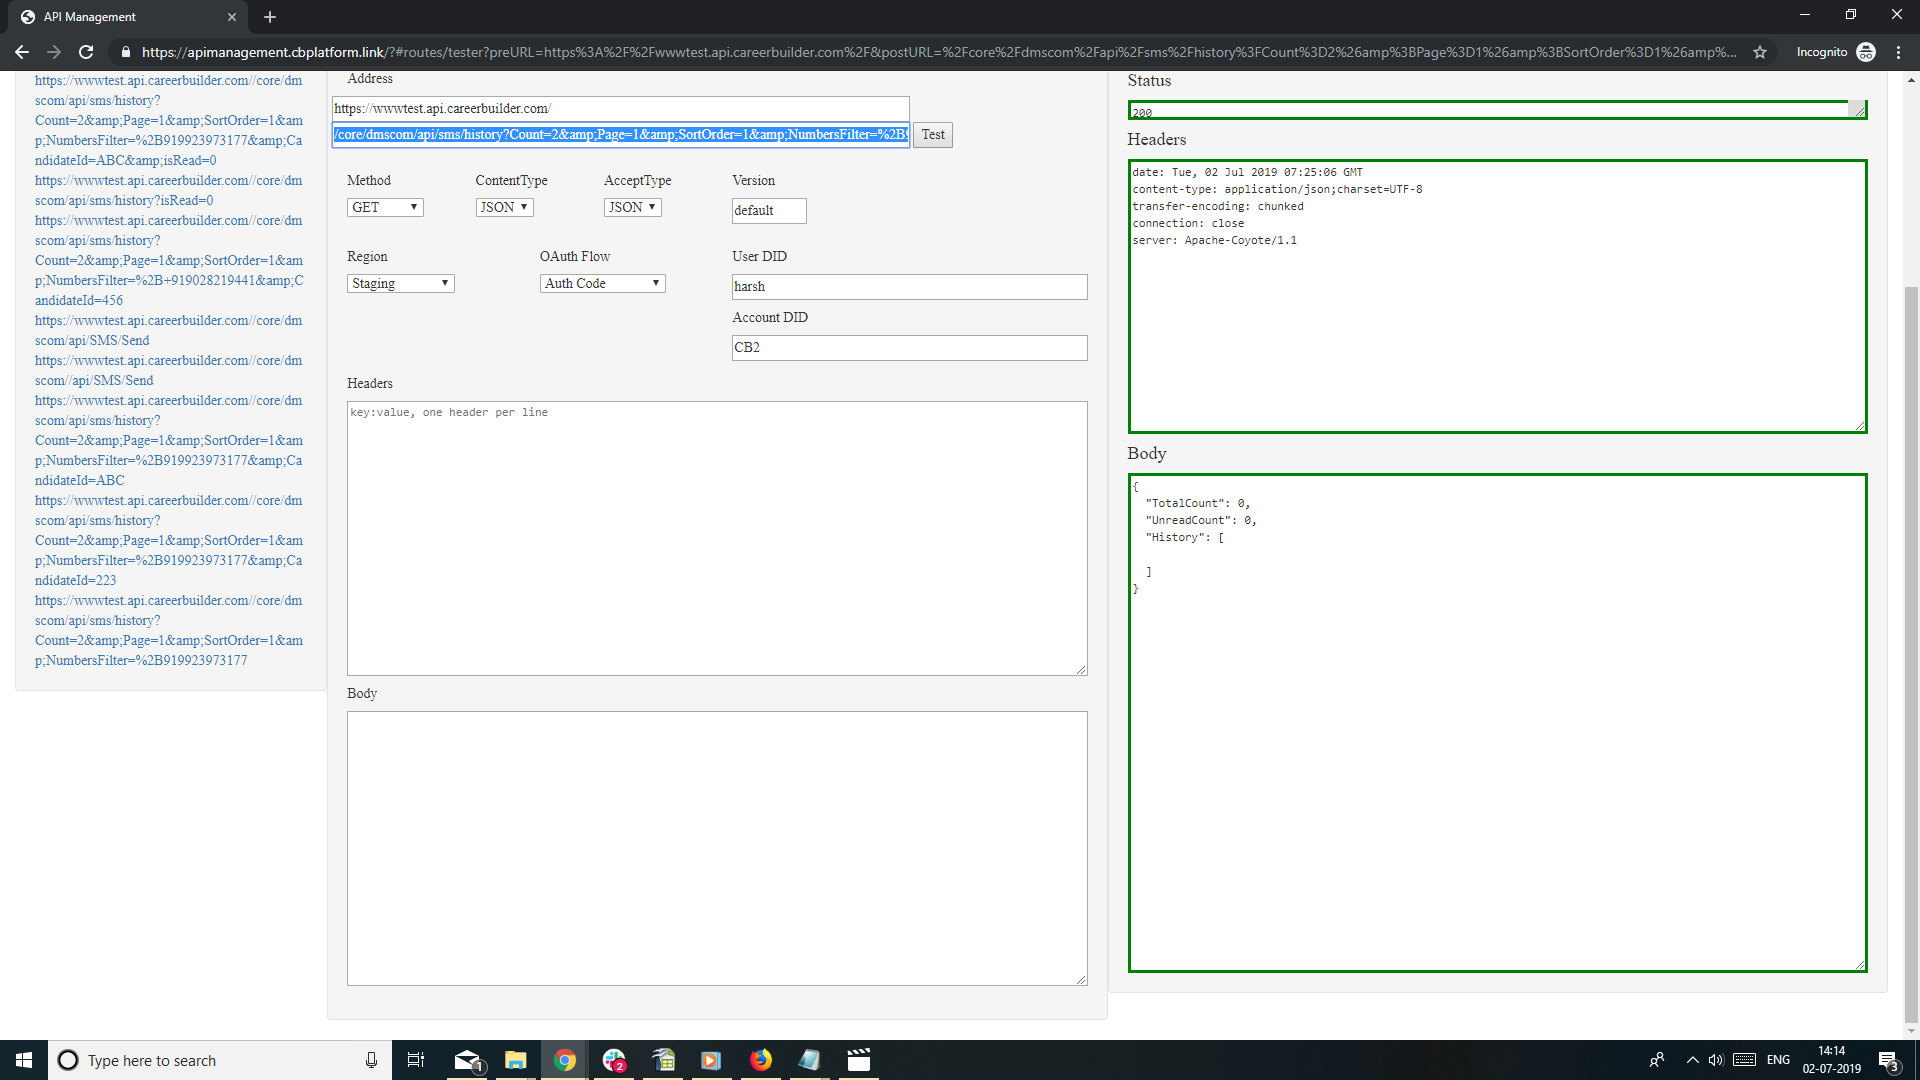1920x1080 pixels.
Task: Click the User DID input field
Action: [908, 287]
